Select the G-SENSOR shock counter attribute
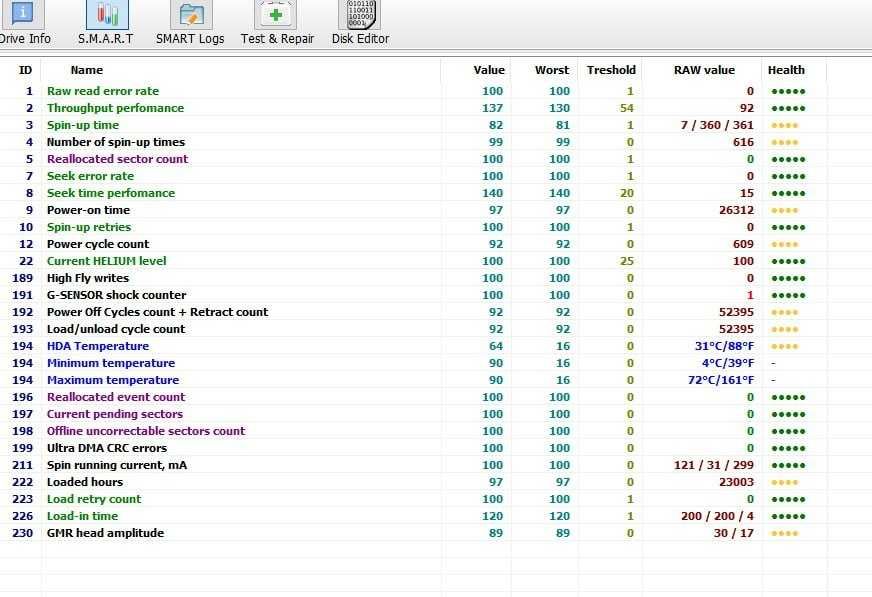The image size is (872, 597). (x=116, y=295)
